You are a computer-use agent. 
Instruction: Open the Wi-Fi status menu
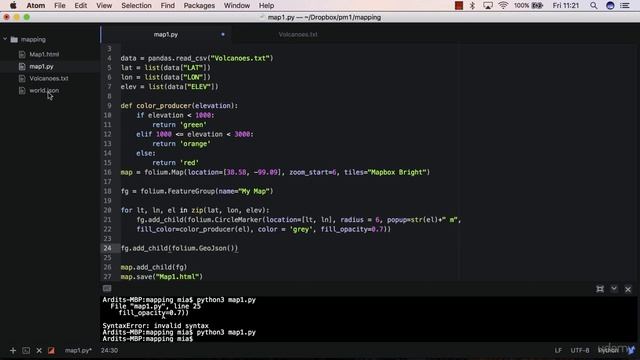503,5
